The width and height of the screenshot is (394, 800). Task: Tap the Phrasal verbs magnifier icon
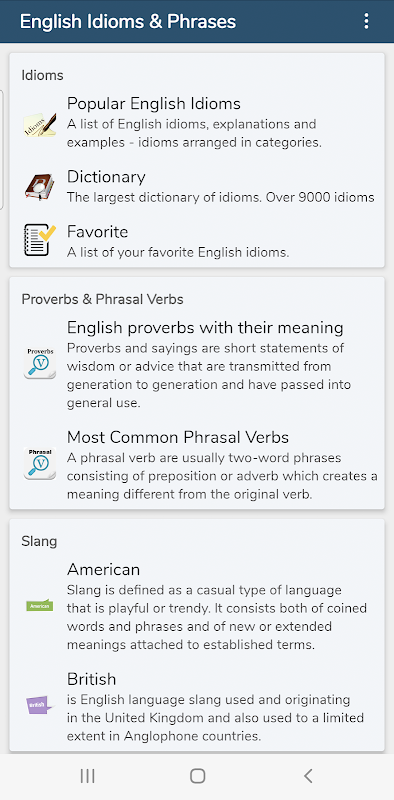coord(40,463)
